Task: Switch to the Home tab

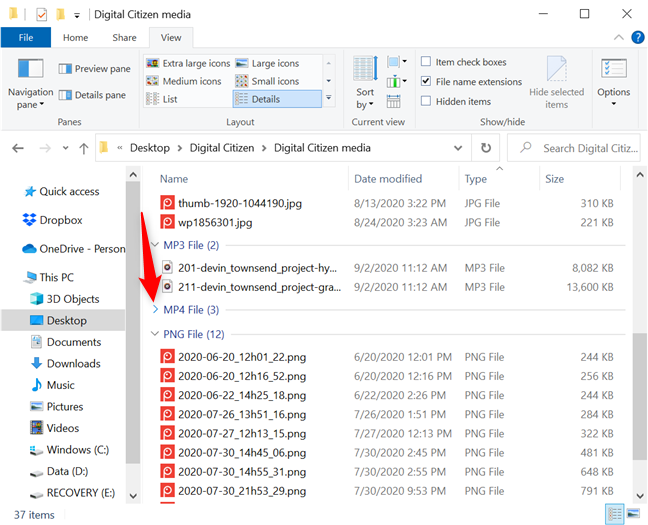Action: click(75, 38)
